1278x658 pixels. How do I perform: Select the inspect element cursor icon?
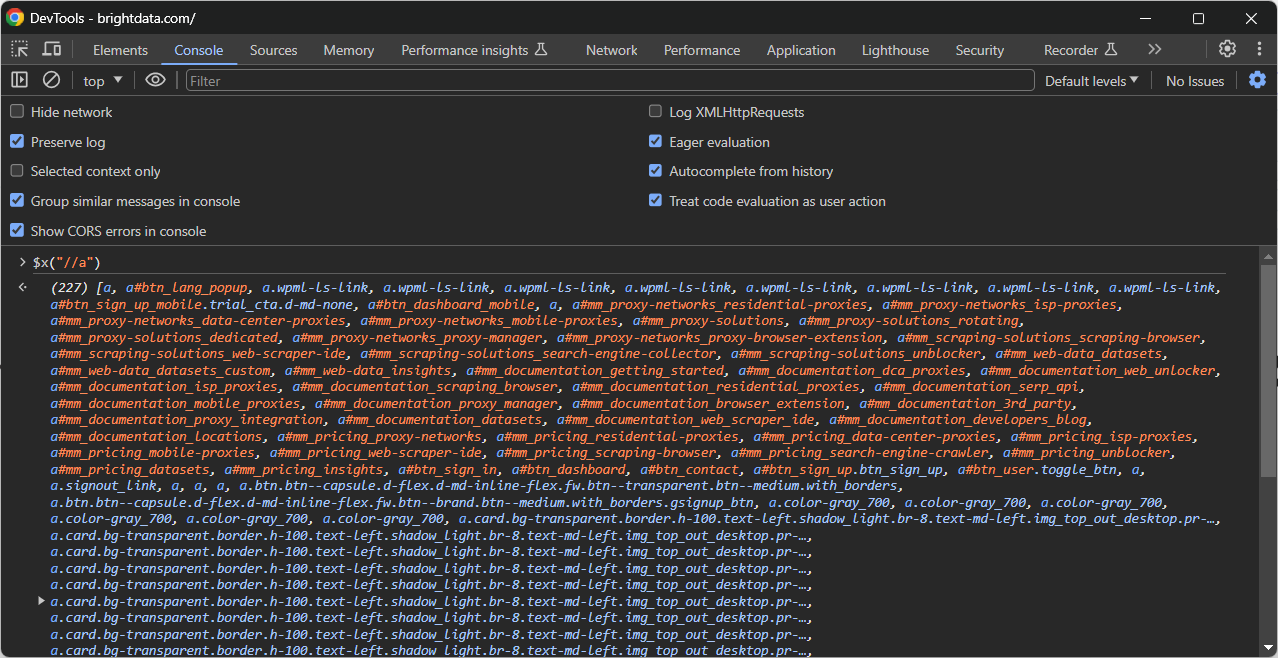(x=18, y=48)
